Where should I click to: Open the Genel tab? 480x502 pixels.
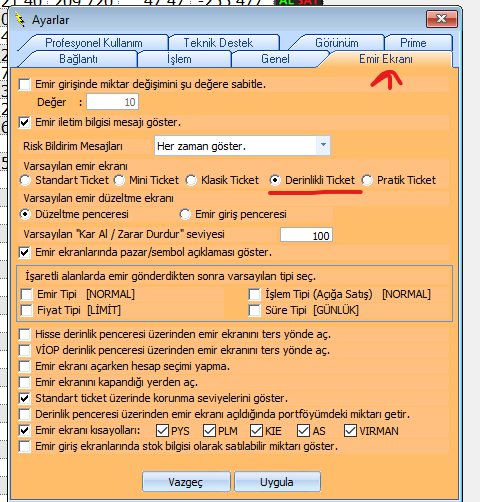pos(275,59)
